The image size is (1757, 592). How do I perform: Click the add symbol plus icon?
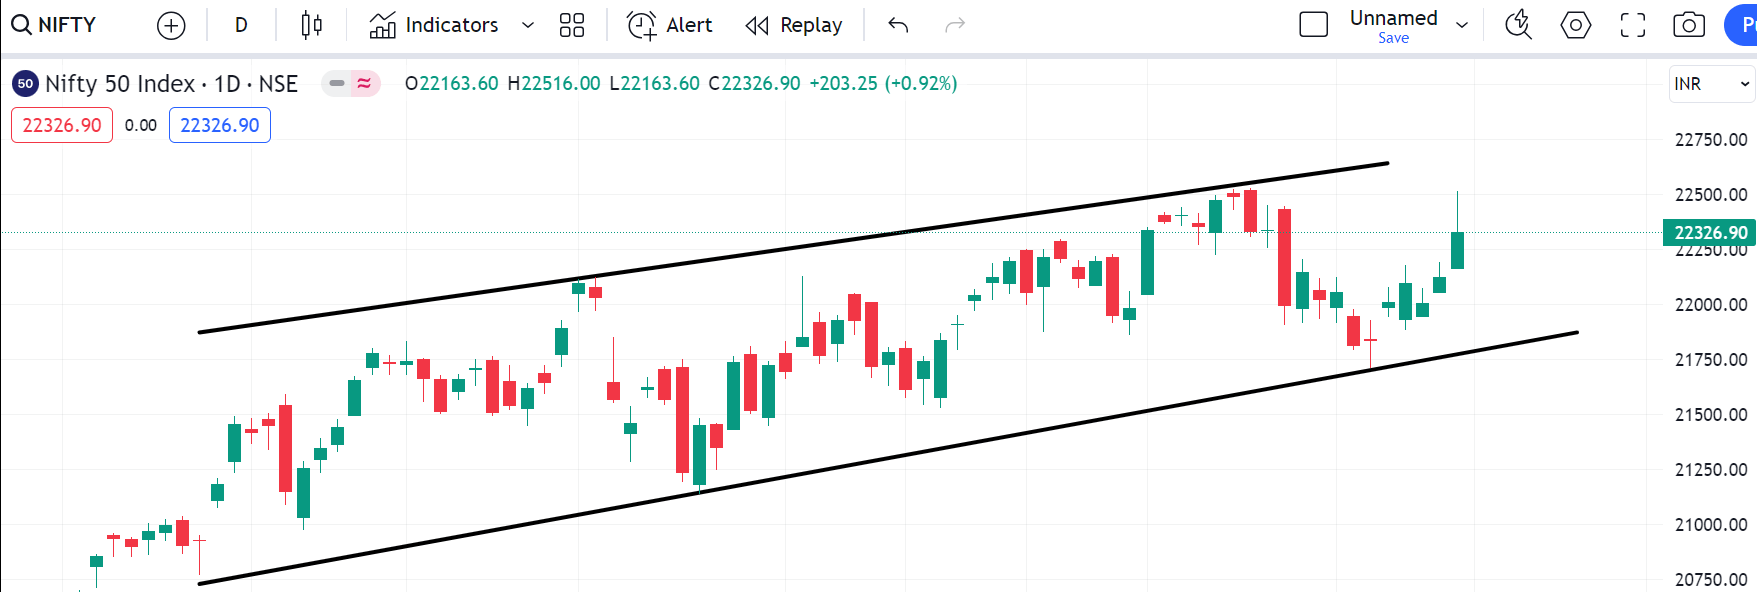(171, 26)
